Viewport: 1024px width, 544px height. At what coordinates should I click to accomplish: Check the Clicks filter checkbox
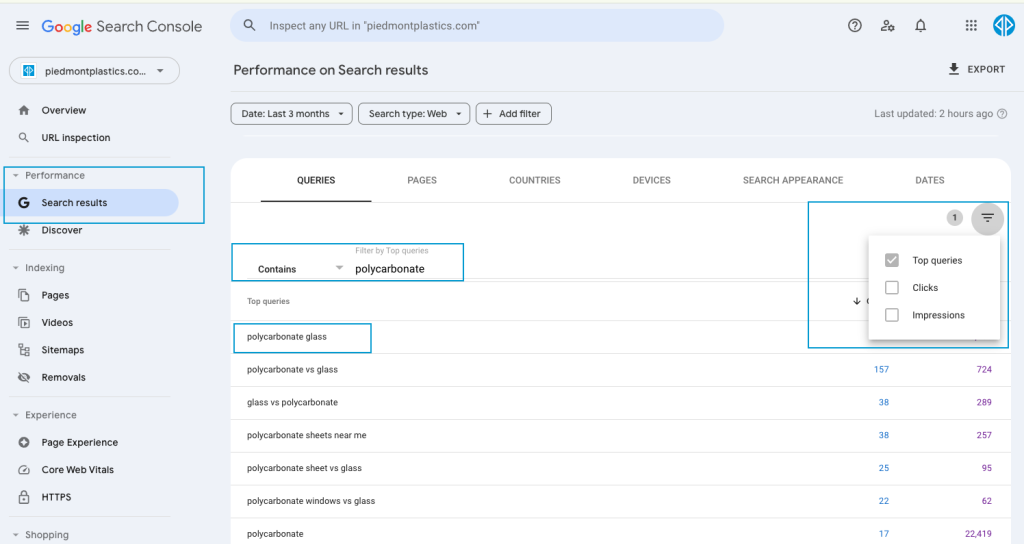point(891,287)
